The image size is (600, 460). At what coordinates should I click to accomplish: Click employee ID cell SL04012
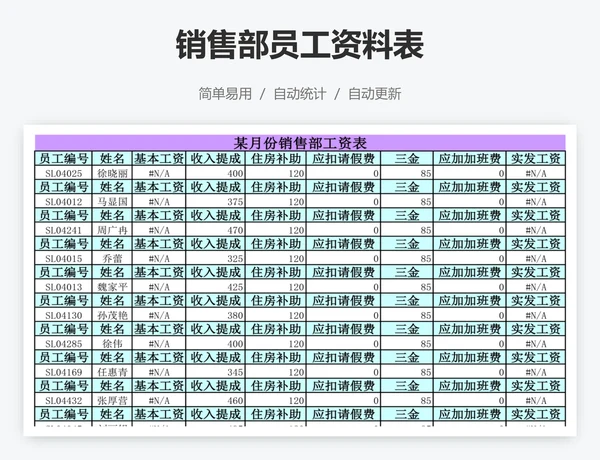coord(64,201)
